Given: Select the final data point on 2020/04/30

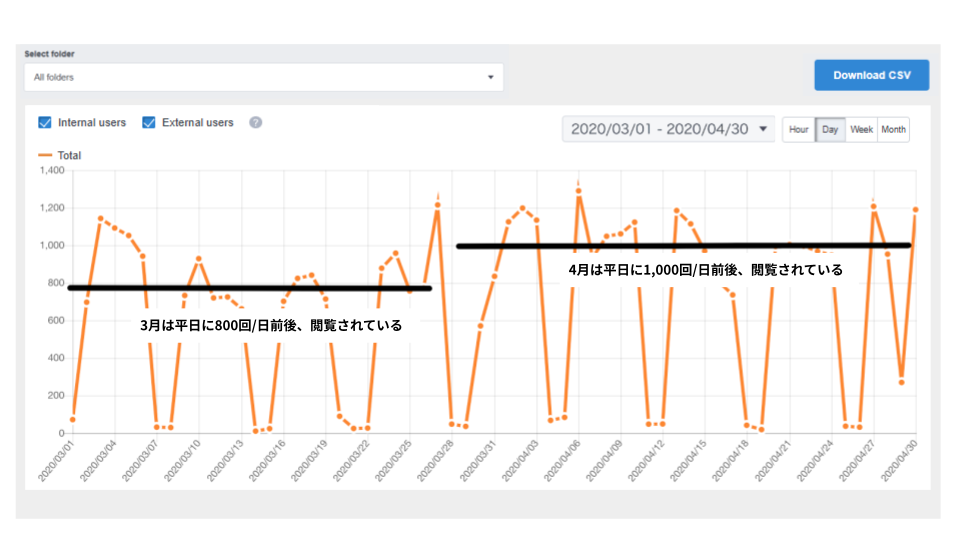Looking at the screenshot, I should 915,210.
